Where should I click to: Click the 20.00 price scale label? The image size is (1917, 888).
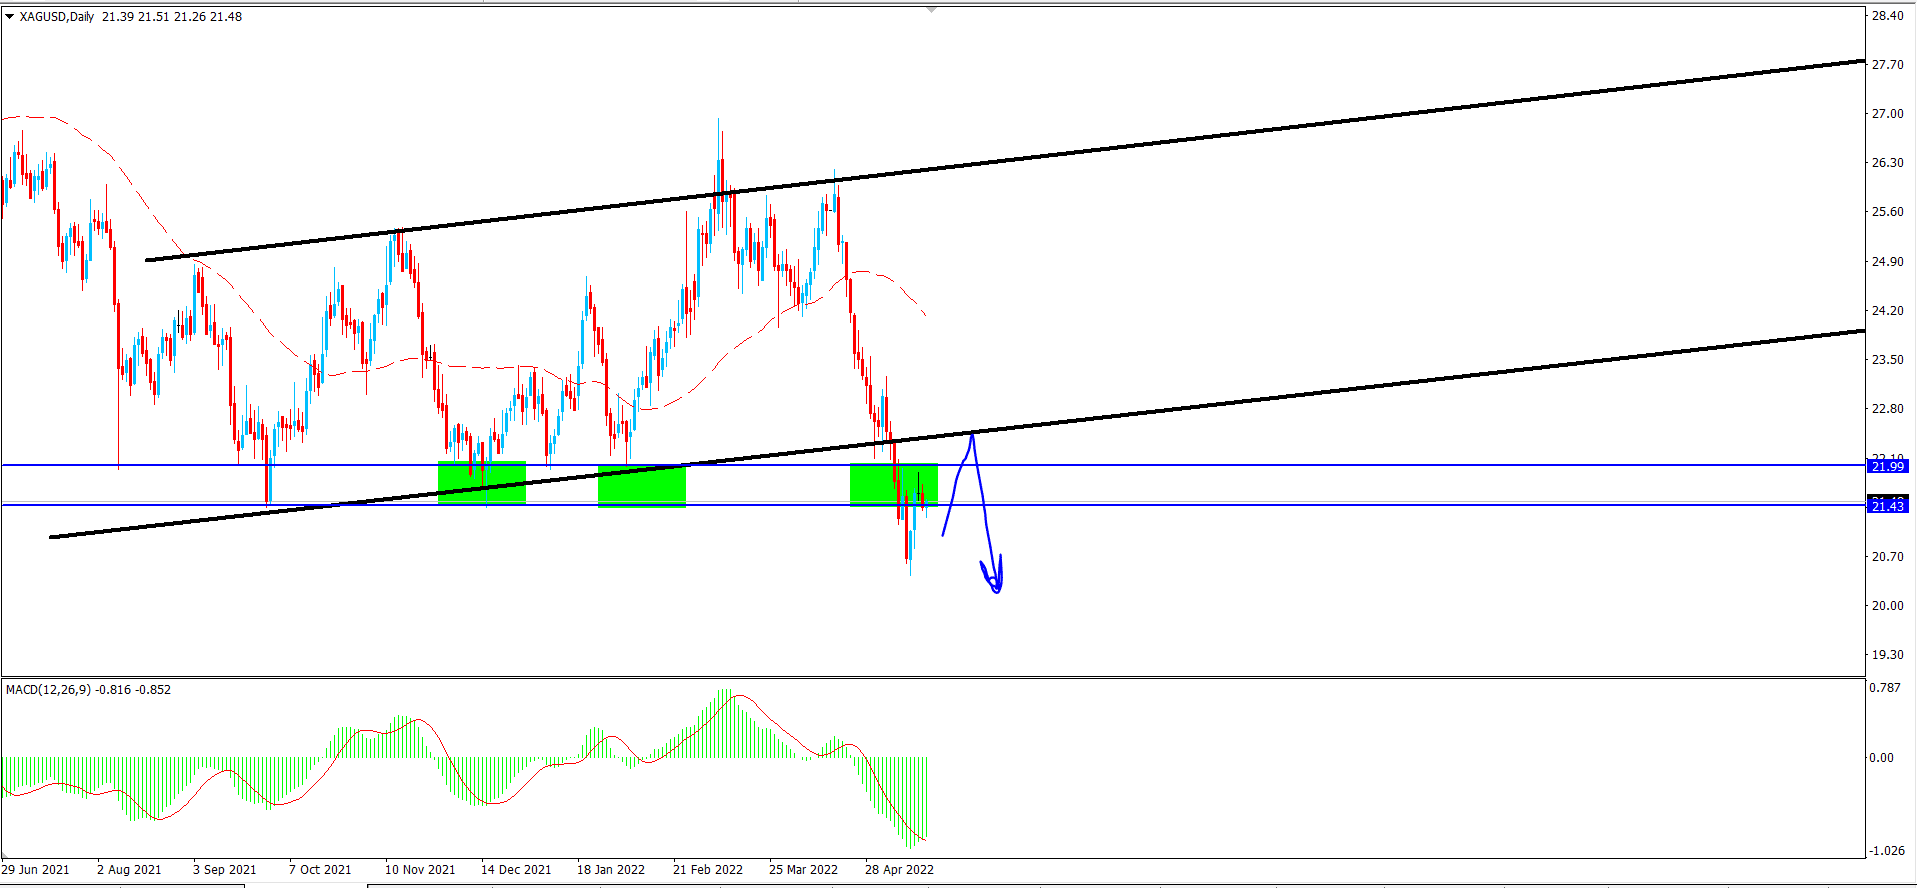point(1888,606)
